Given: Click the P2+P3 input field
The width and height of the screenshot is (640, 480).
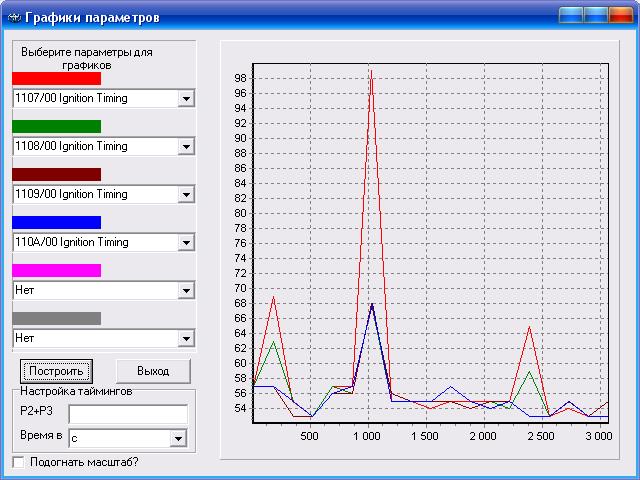Looking at the screenshot, I should (x=127, y=413).
